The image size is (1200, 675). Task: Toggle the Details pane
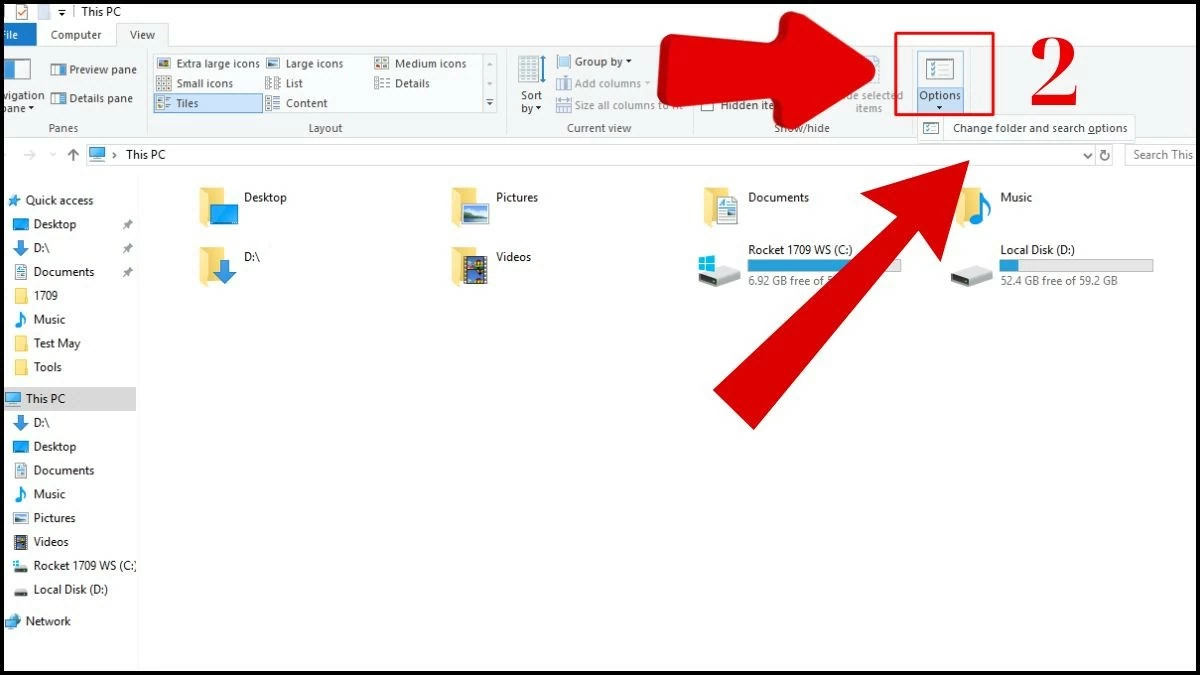click(90, 97)
